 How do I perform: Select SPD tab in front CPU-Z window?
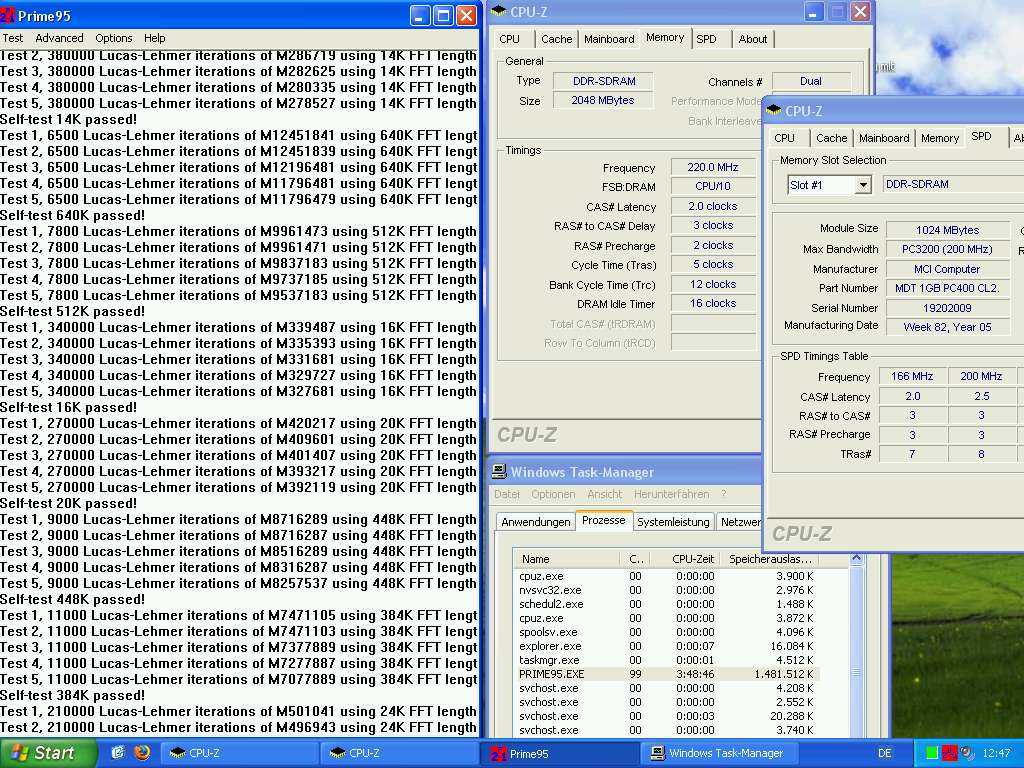981,136
